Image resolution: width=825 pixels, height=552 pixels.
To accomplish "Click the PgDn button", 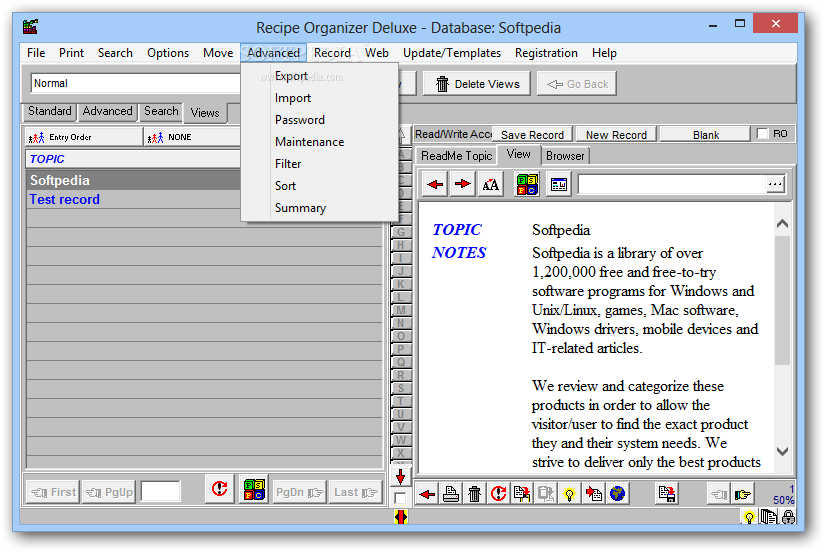I will click(x=299, y=493).
